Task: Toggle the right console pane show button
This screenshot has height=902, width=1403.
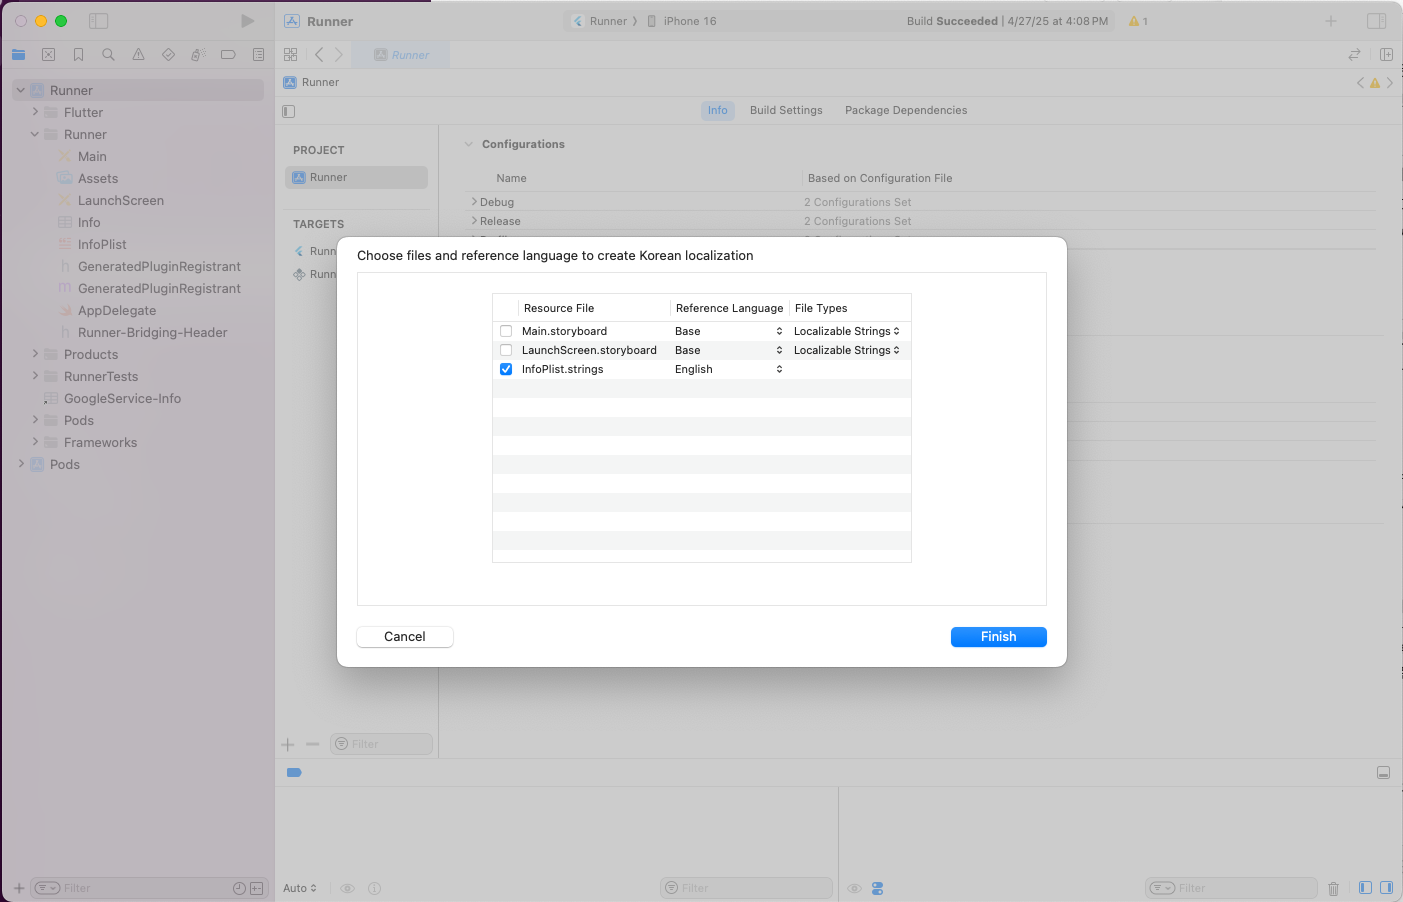Action: pyautogui.click(x=1386, y=888)
